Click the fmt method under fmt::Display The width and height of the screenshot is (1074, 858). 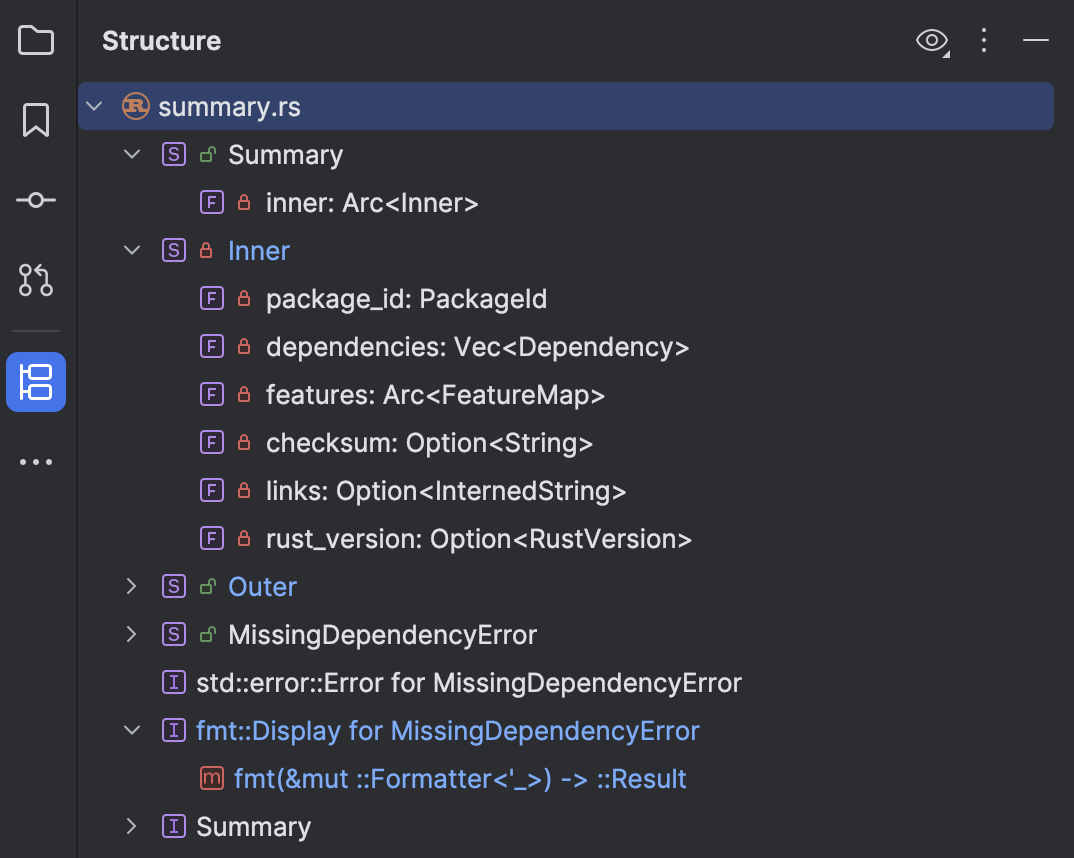point(460,778)
